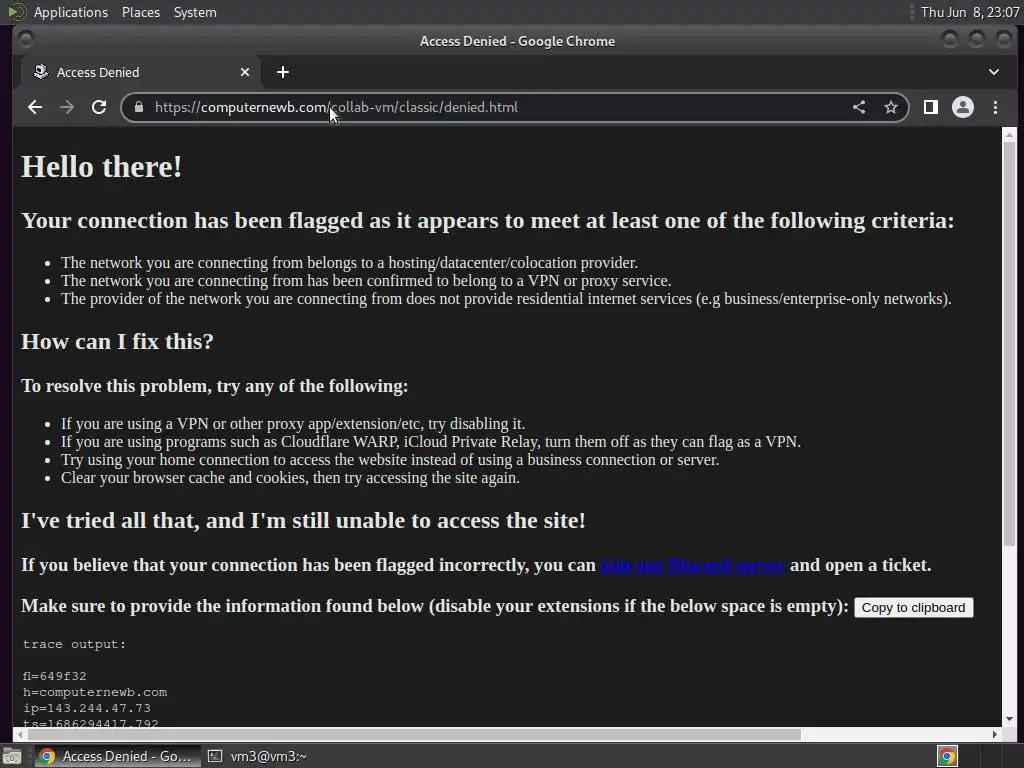Click the forward navigation arrow
This screenshot has width=1024, height=768.
click(67, 107)
